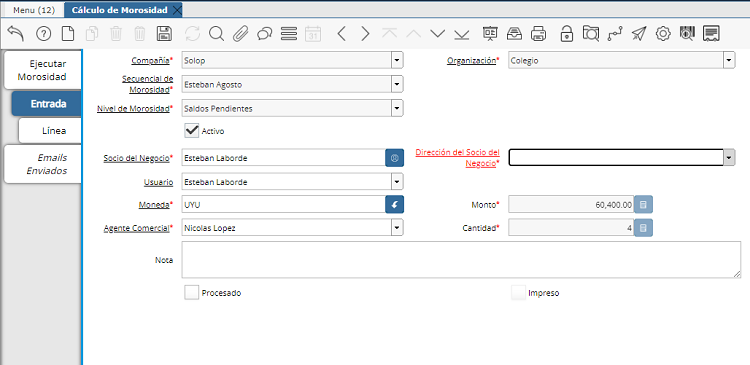Click the padlock private access icon
Screen dimensions: 750x365
(566, 33)
